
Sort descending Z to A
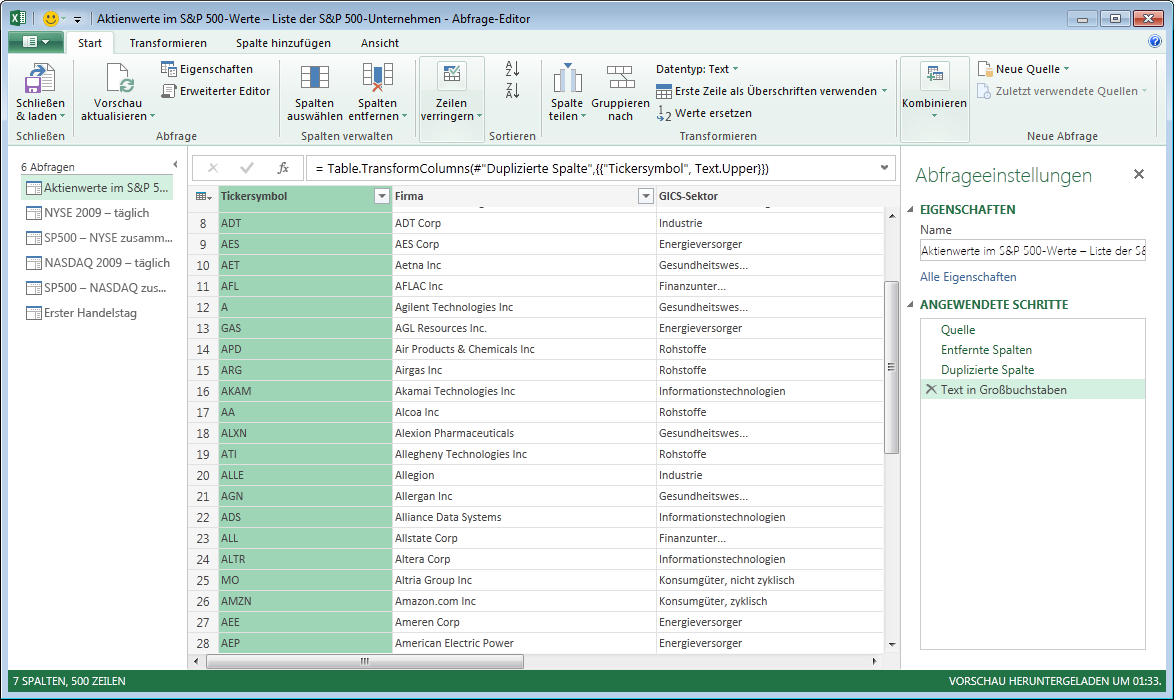point(512,91)
